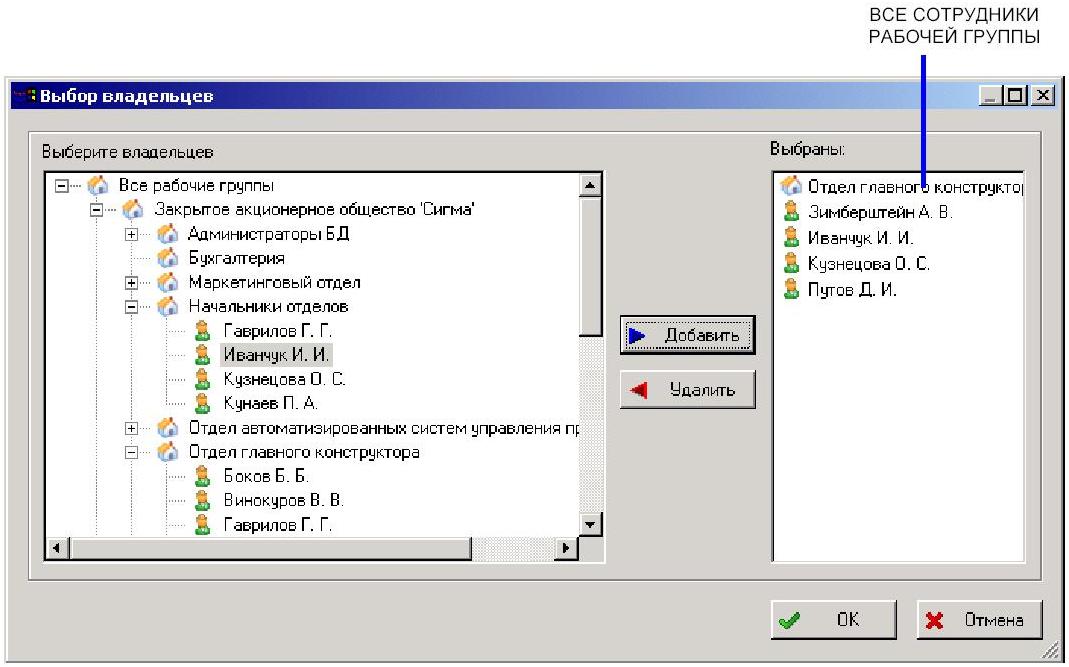Click the Отмена button to cancel
Image resolution: width=1069 pixels, height=667 pixels.
(979, 620)
